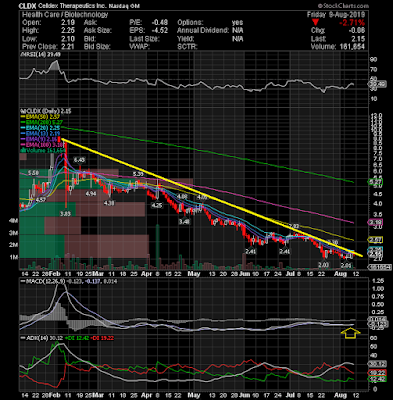
Task: Click the EMA(50) legend entry
Action: tap(40, 117)
